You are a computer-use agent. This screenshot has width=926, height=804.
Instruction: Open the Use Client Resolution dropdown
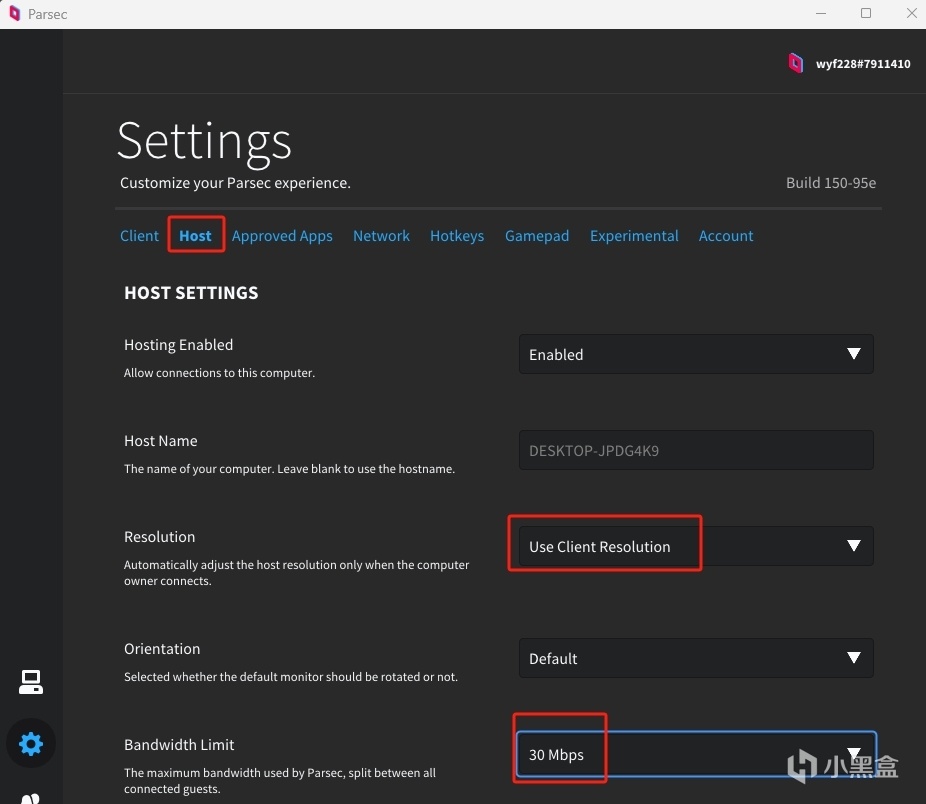pos(695,547)
